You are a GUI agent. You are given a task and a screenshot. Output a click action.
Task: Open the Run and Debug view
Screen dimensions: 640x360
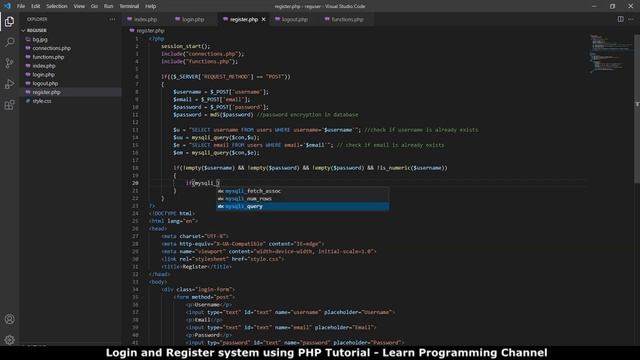9,84
